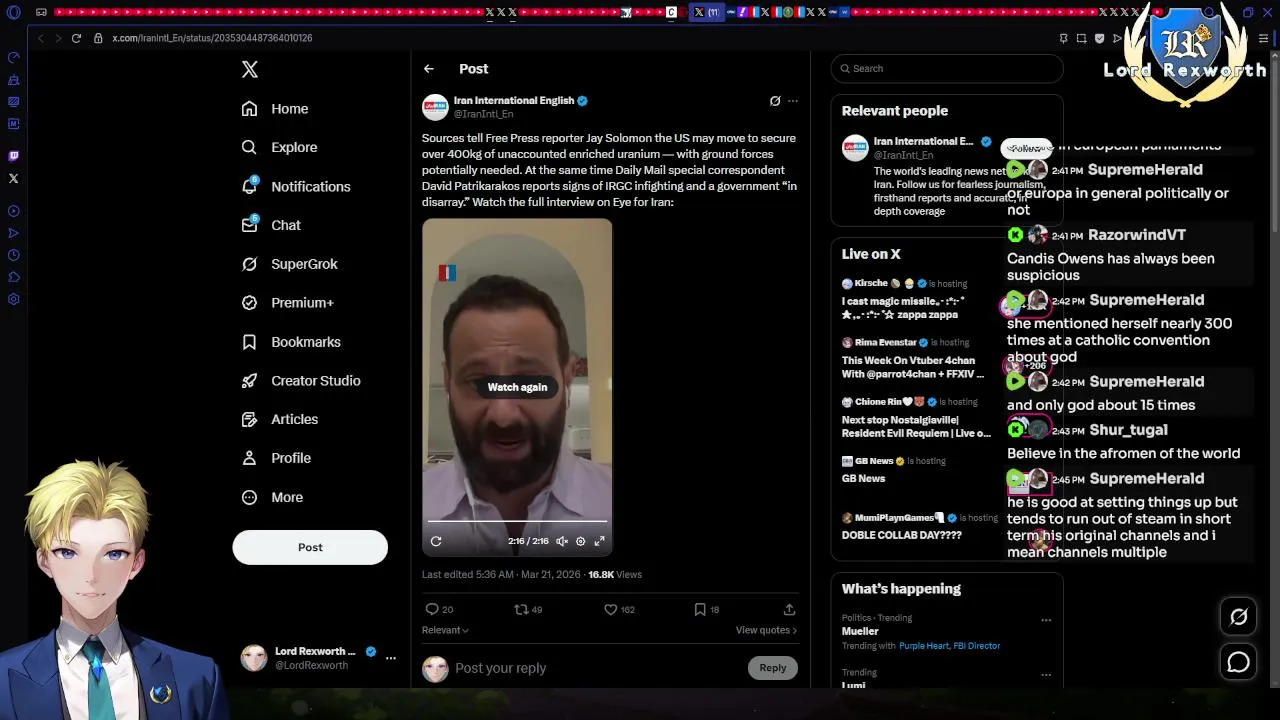Click the Purple Heart trending link
This screenshot has height=720, width=1280.
[921, 646]
